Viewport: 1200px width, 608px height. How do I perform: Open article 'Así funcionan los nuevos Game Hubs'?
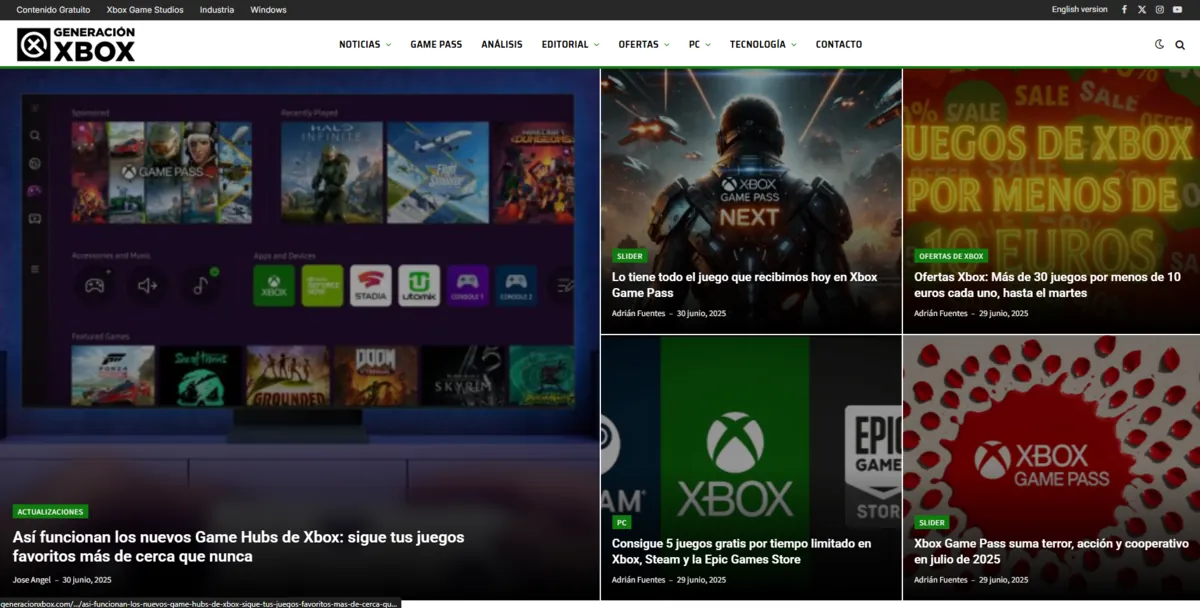pyautogui.click(x=239, y=546)
